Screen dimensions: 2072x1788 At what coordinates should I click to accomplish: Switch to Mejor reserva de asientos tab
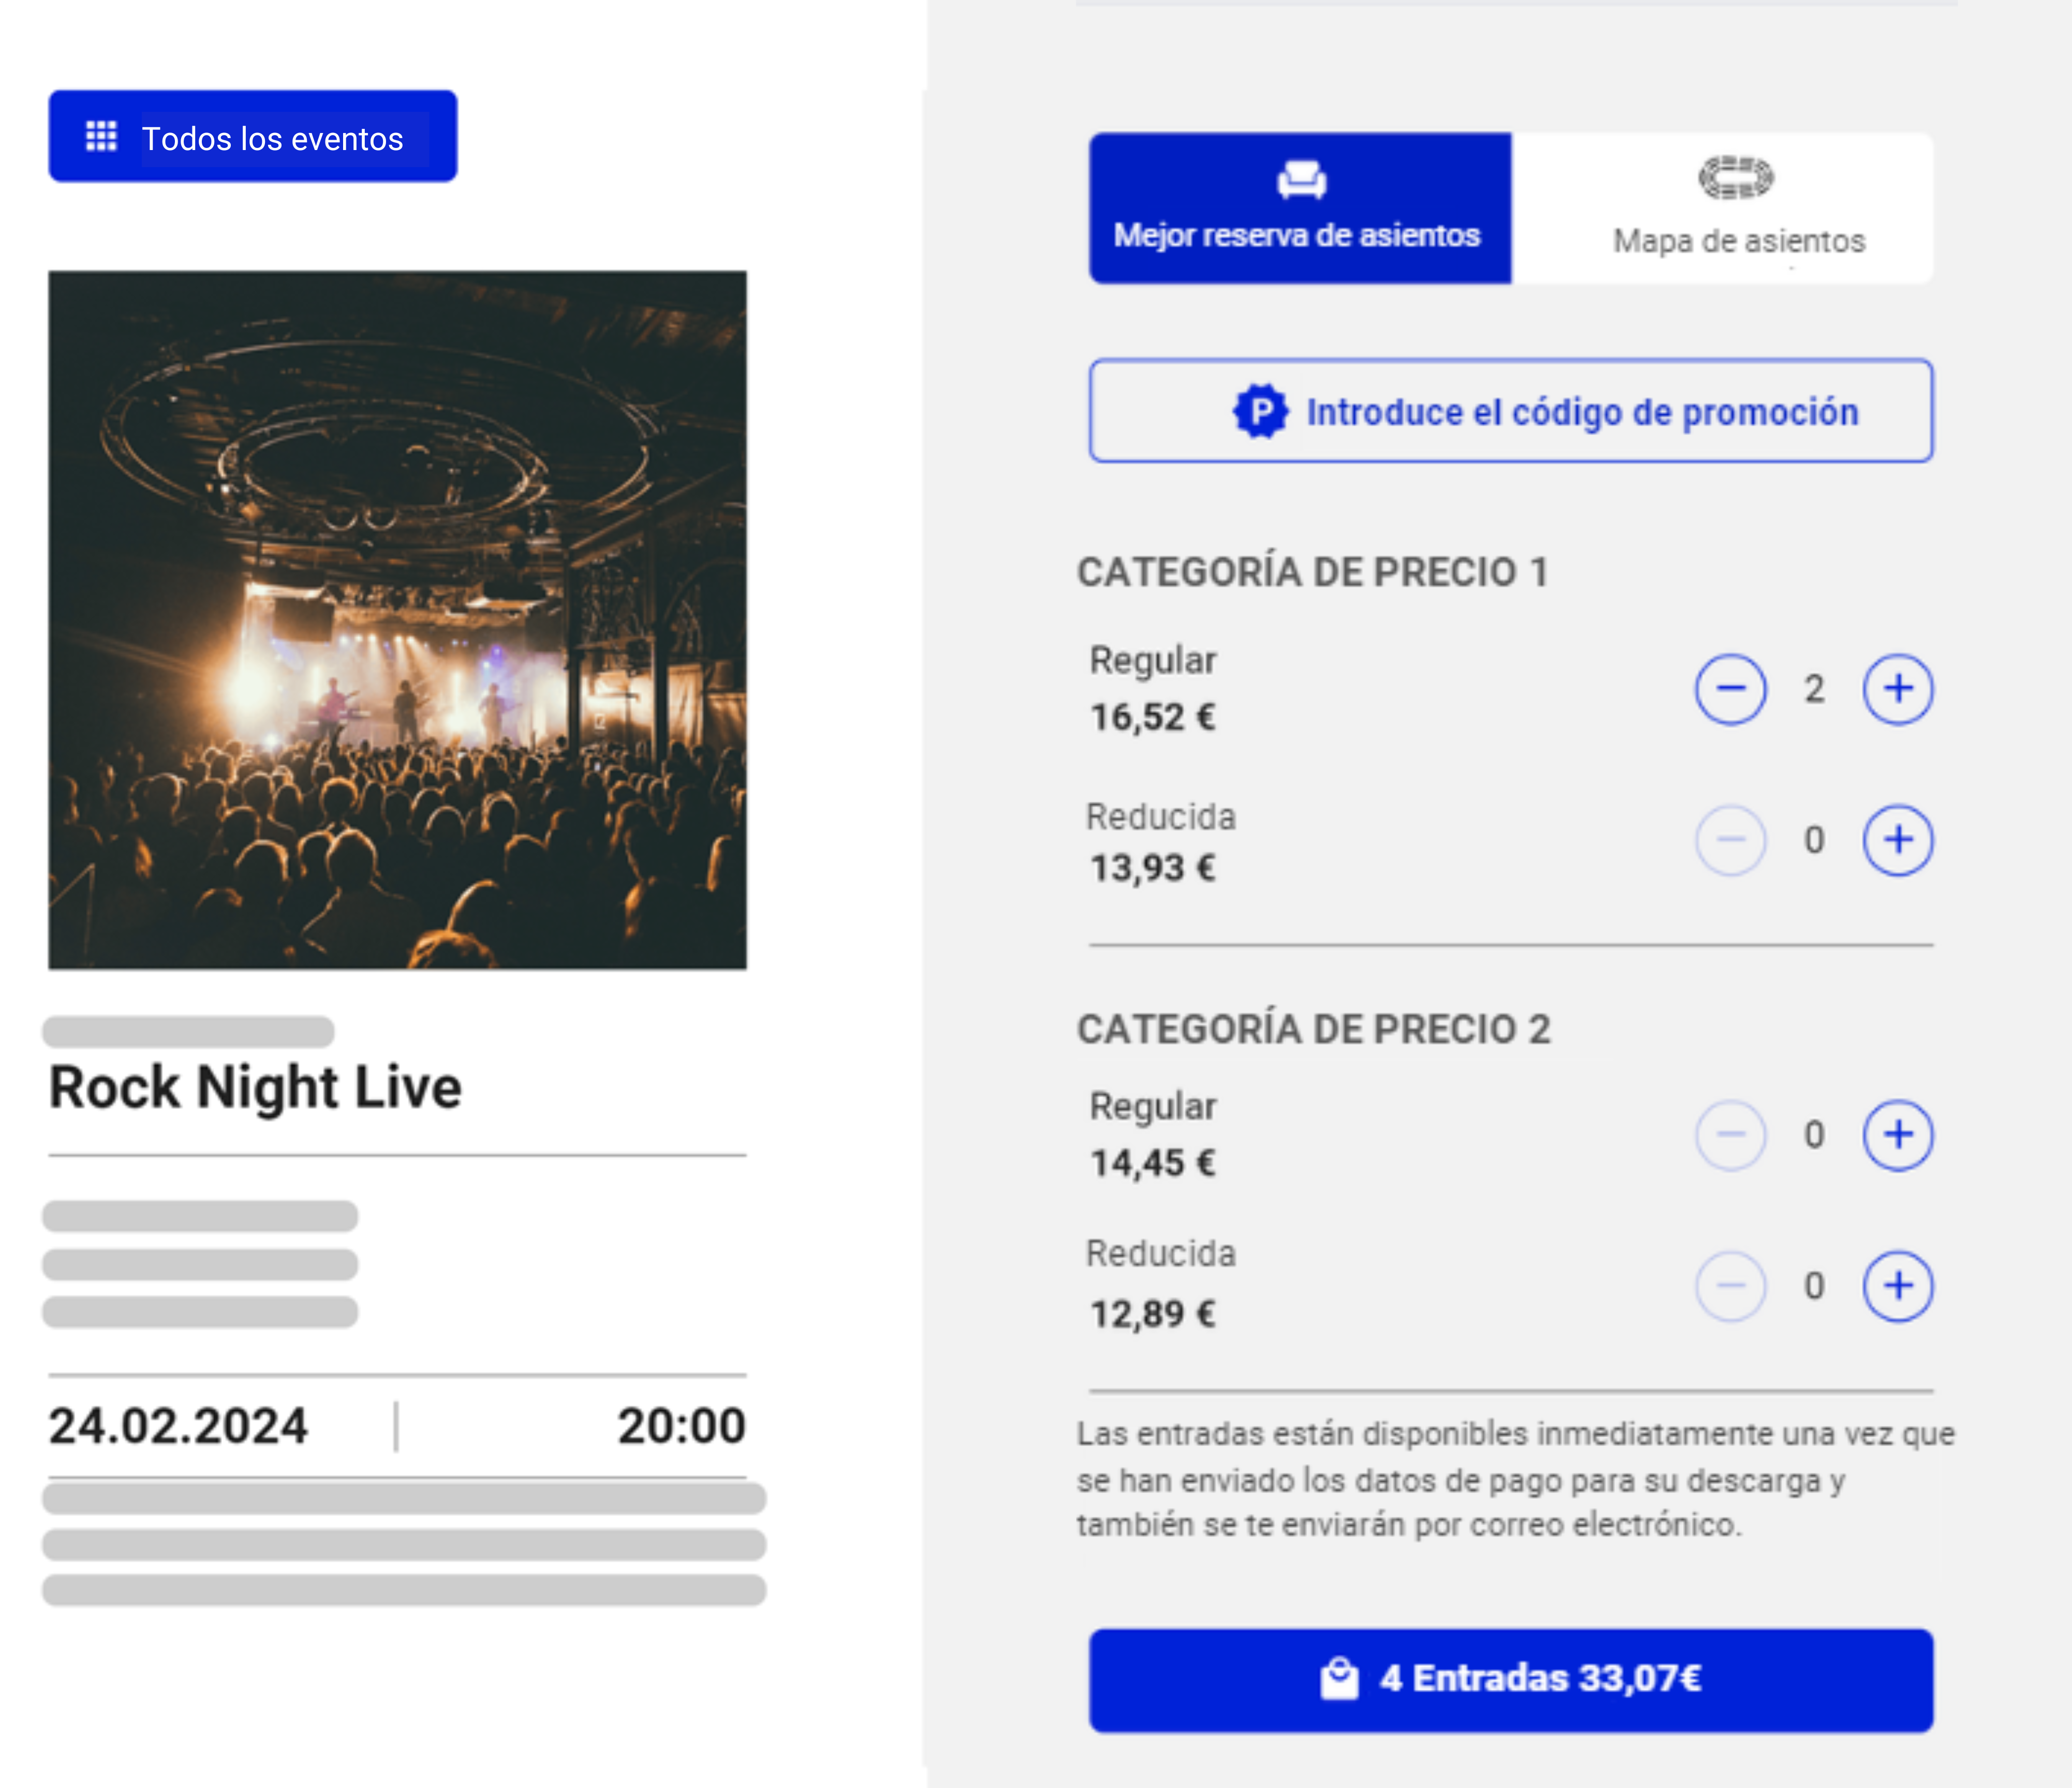1299,208
